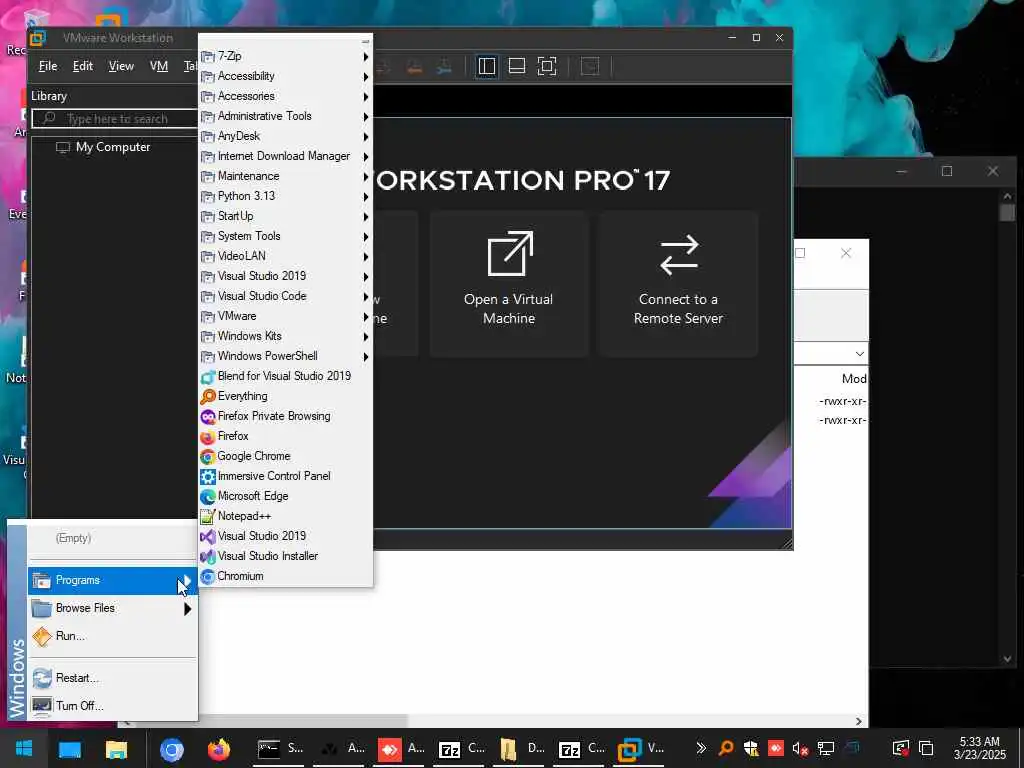The image size is (1024, 768).
Task: Expand the Administrative Tools submenu arrow
Action: (366, 117)
